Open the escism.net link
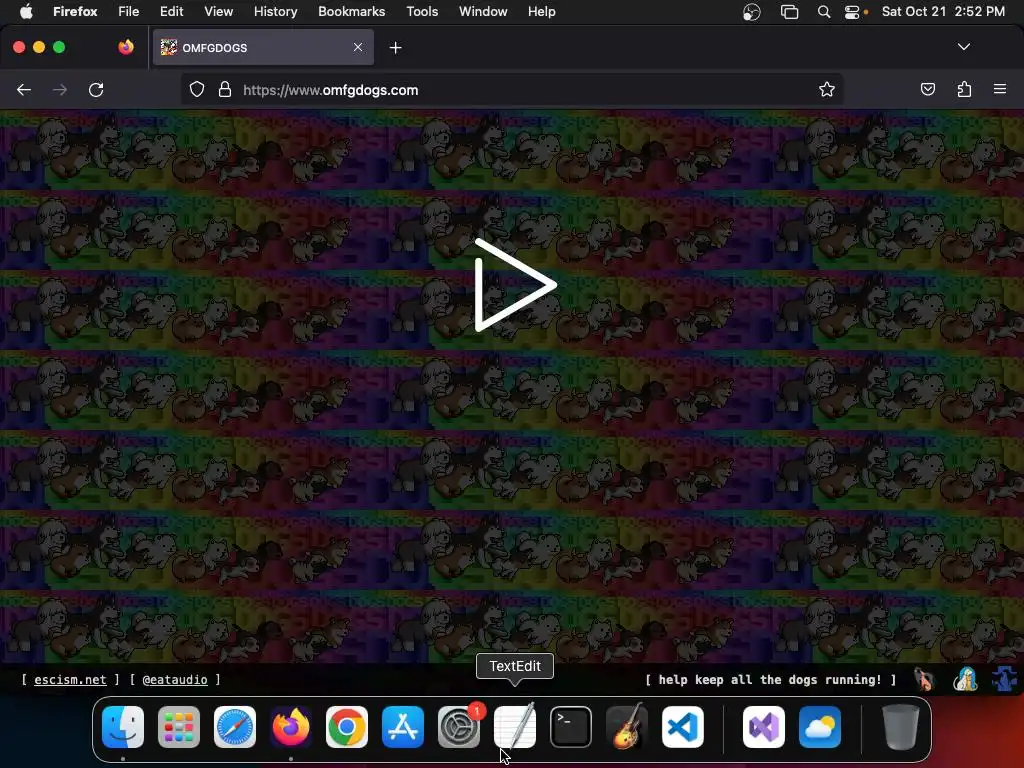 [70, 680]
